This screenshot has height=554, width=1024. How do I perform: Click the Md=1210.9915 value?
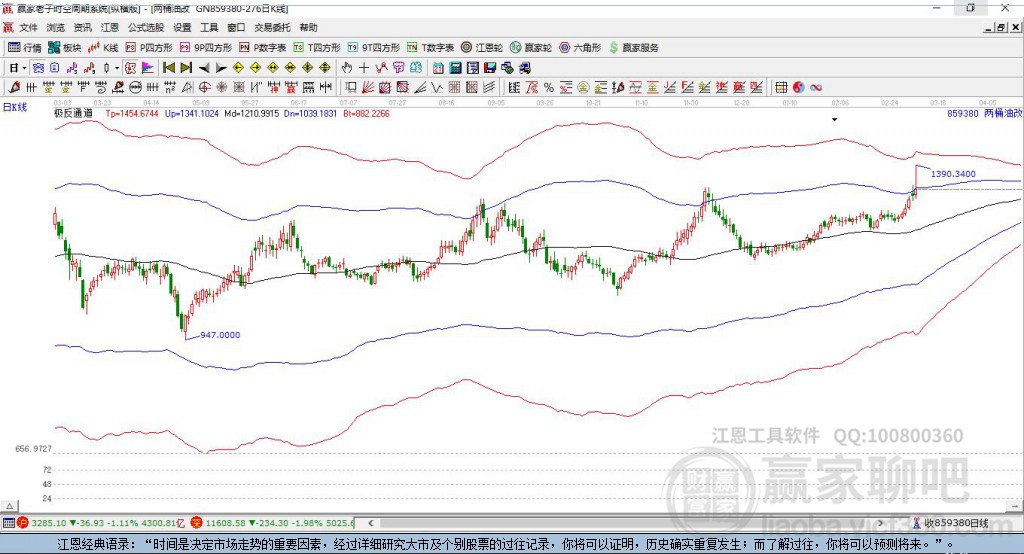pos(251,113)
